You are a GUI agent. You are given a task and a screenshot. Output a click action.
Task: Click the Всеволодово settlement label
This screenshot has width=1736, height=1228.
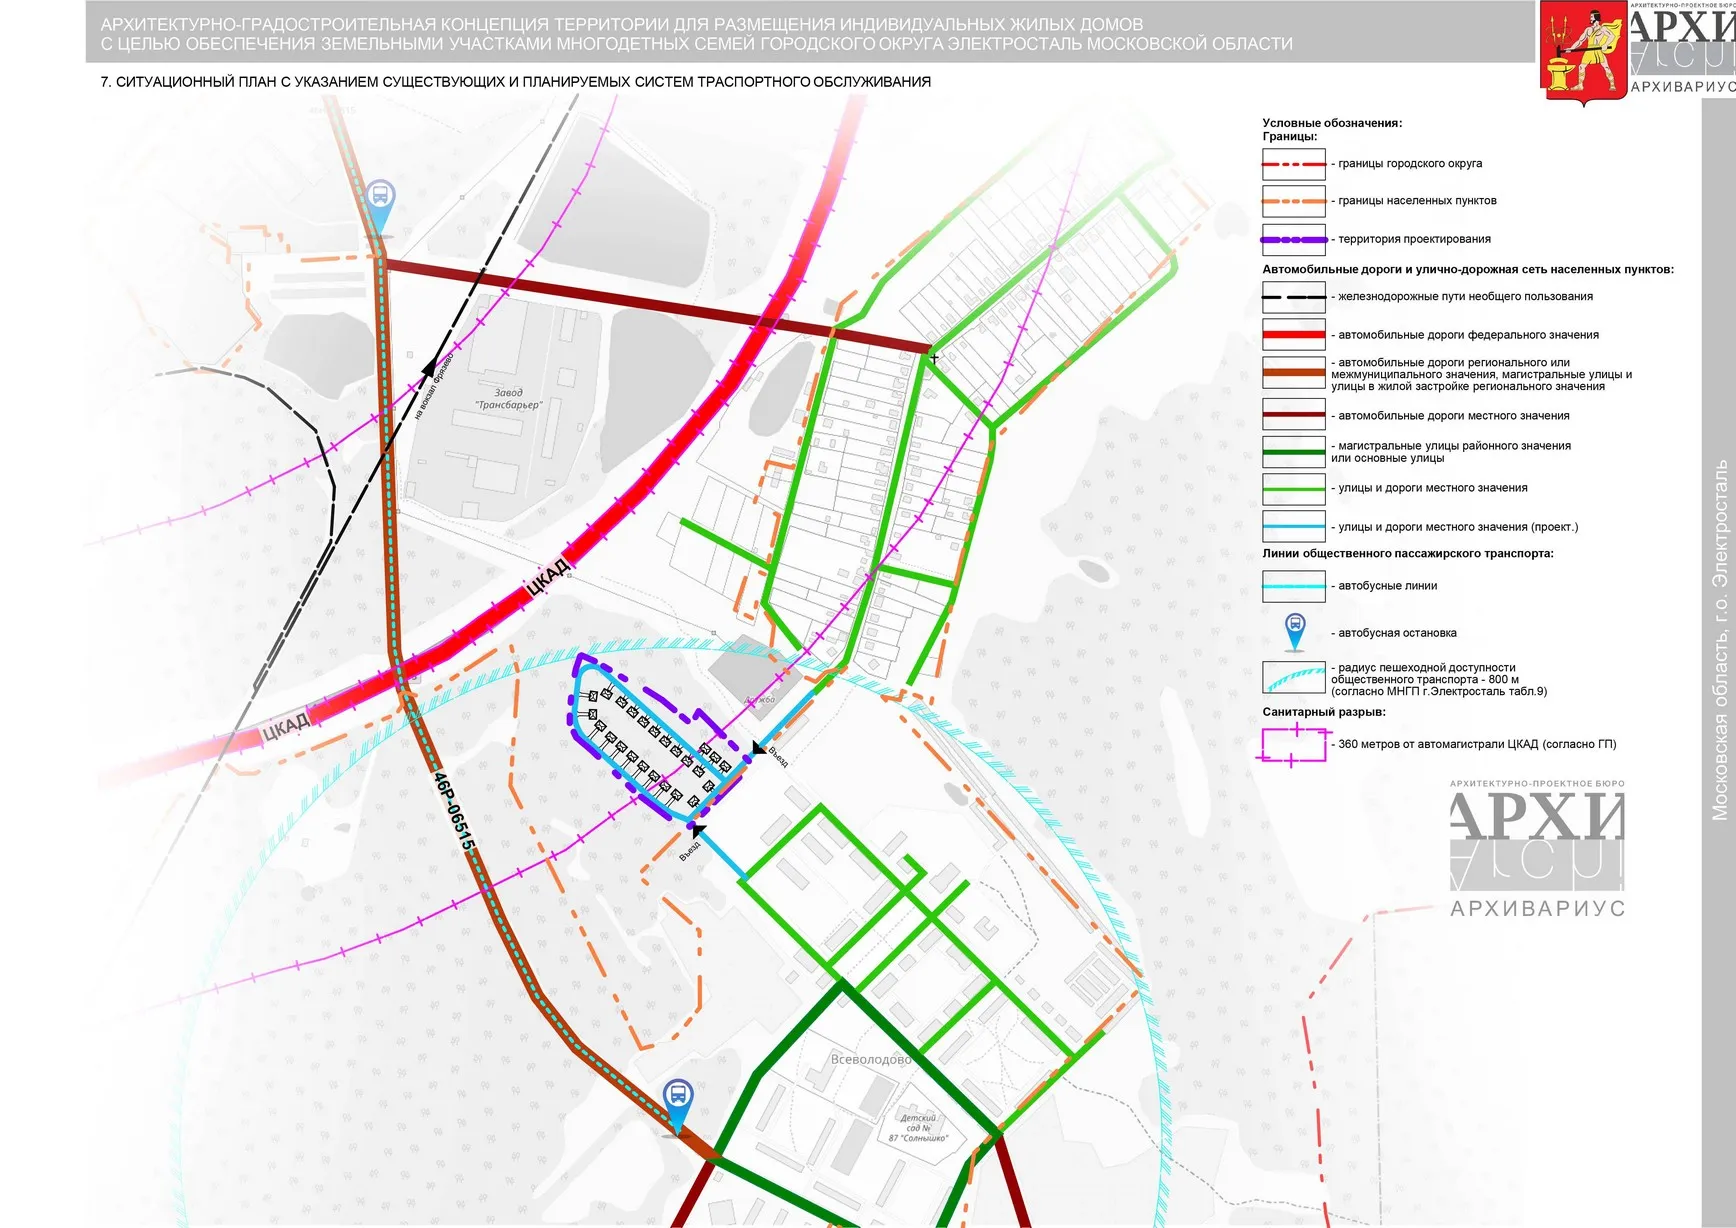[870, 1059]
